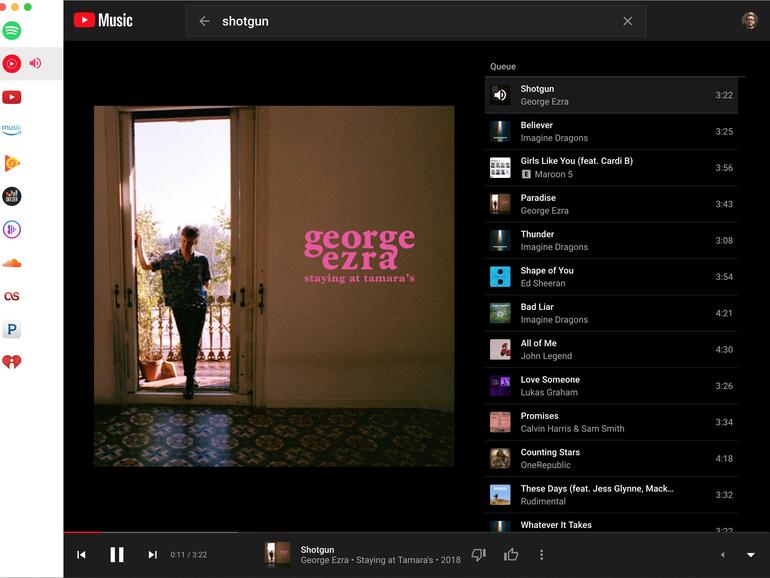Viewport: 770px width, 578px height.
Task: Open the account profile avatar
Action: tap(750, 20)
